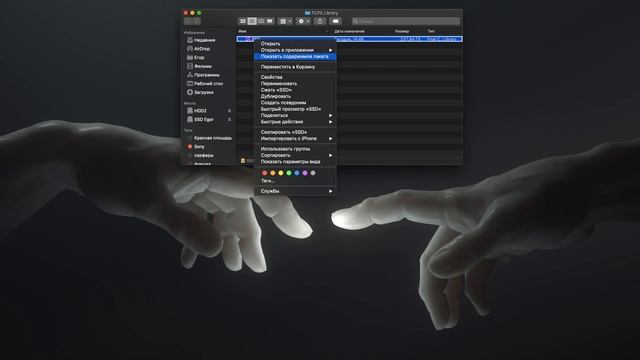This screenshot has height=360, width=640.
Task: Choose Свойства in the context menu
Action: 295,77
